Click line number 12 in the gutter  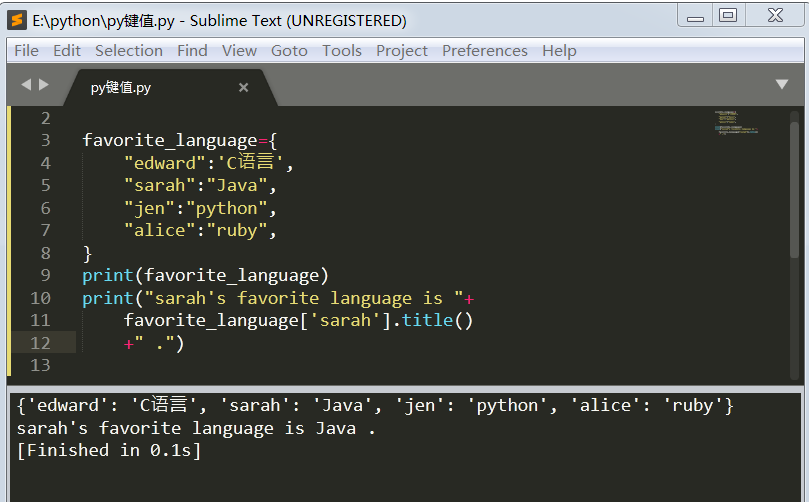click(x=40, y=343)
